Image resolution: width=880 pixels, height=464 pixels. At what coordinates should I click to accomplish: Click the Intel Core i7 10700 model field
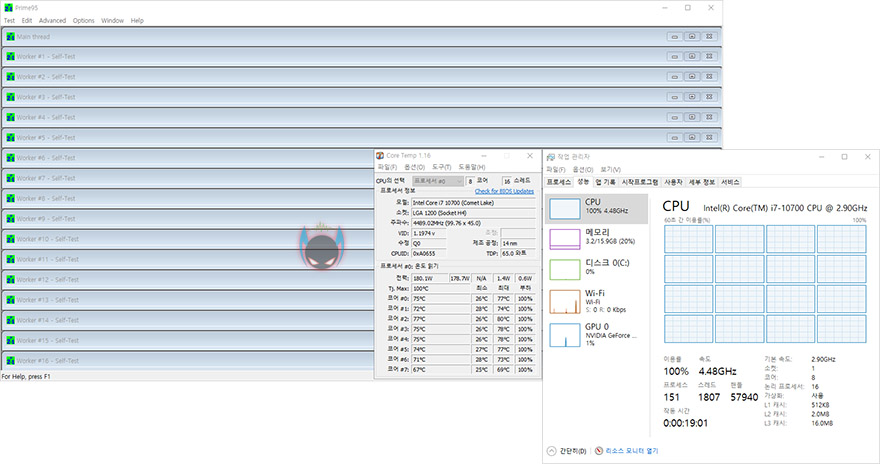[x=473, y=203]
